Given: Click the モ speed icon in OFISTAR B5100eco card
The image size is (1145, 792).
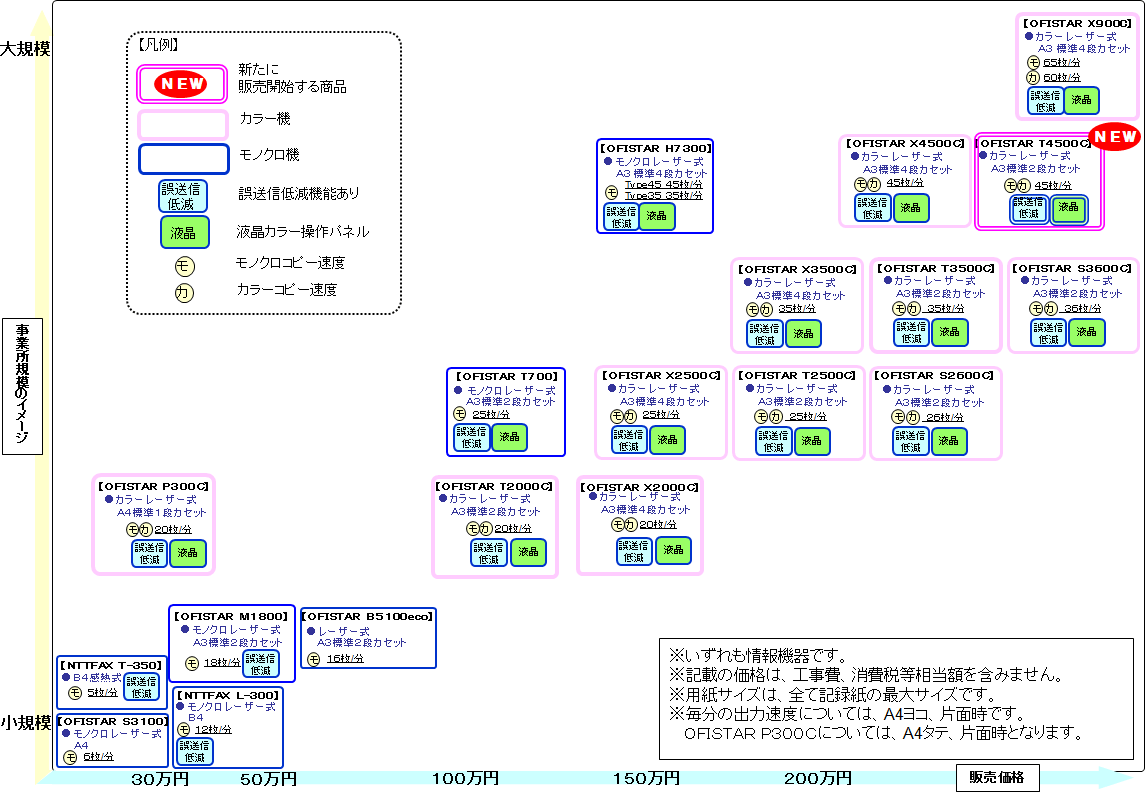Looking at the screenshot, I should pos(314,659).
